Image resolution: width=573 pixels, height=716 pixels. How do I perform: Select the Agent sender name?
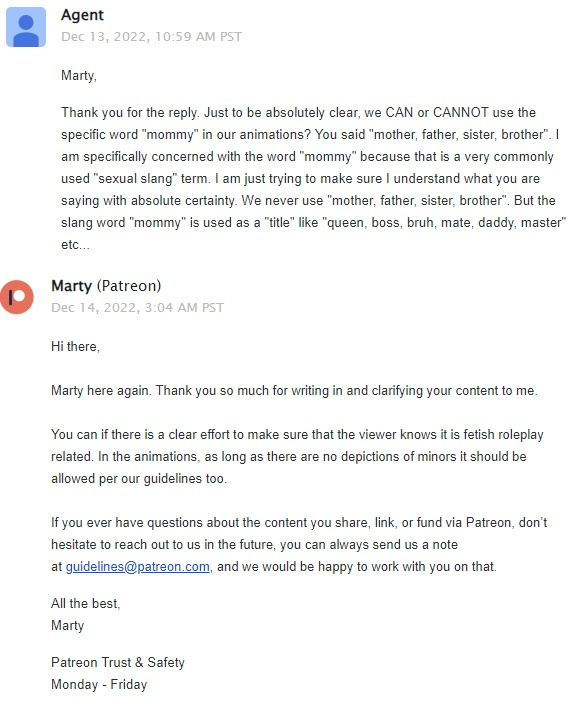pyautogui.click(x=82, y=15)
